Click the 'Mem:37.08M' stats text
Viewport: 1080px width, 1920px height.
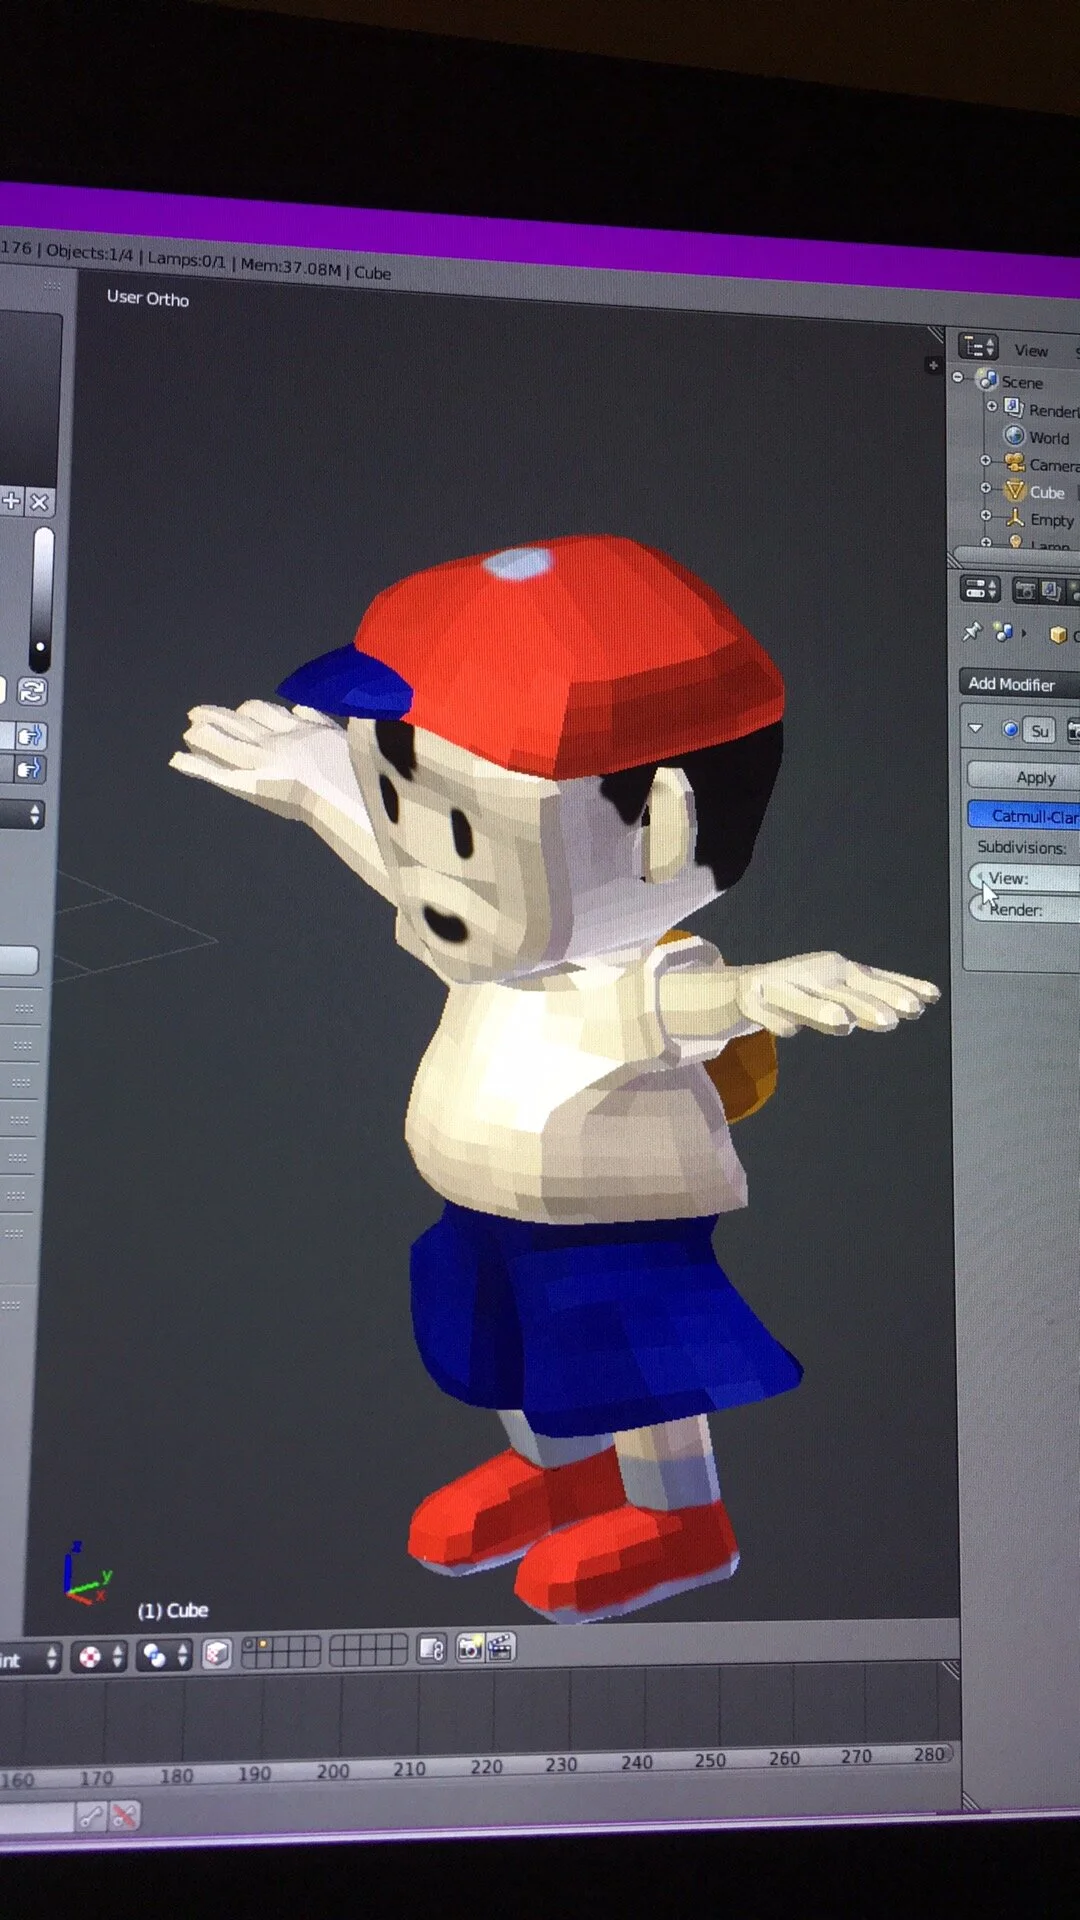290,266
